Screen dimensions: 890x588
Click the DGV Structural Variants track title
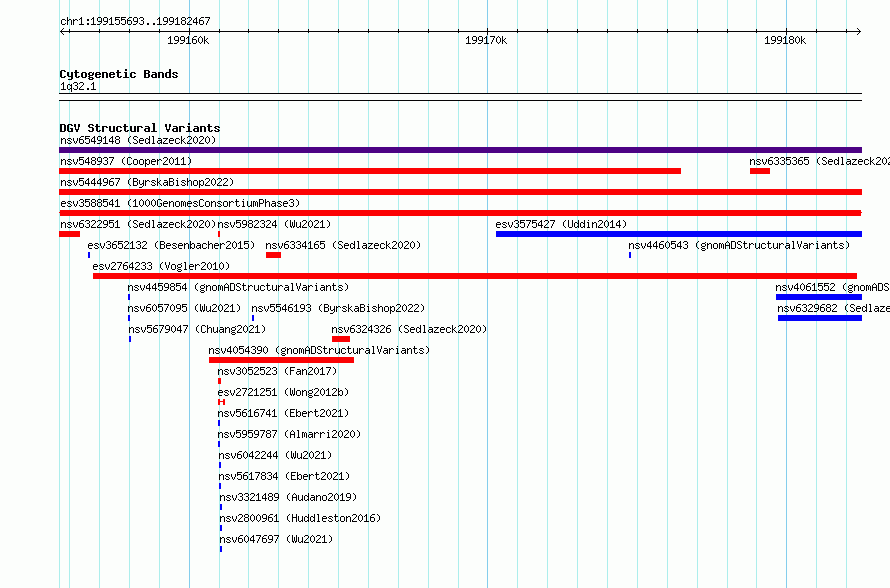(140, 128)
